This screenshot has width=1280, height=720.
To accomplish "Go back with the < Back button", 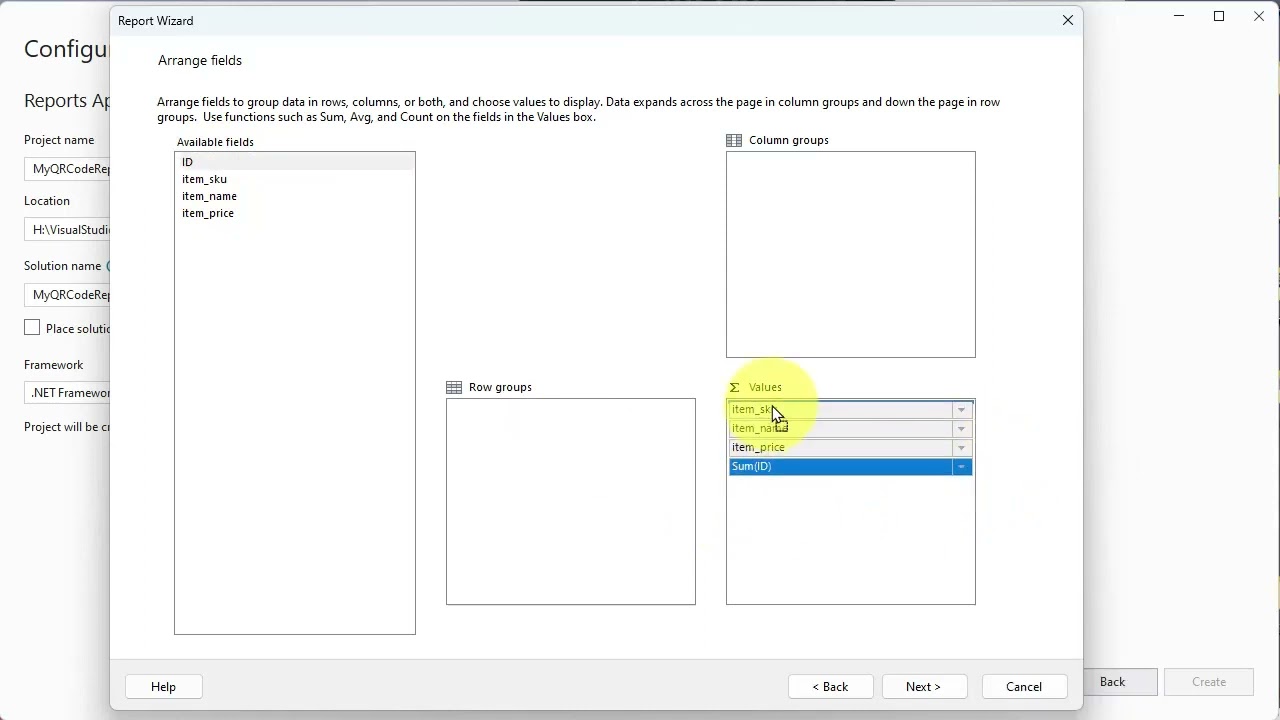I will (830, 687).
